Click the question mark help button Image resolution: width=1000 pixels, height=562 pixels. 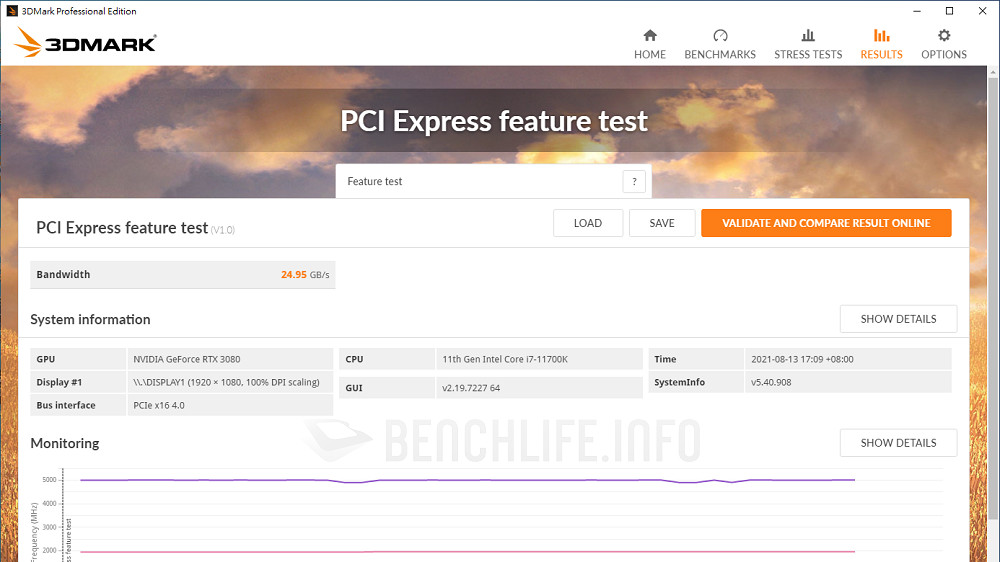tap(634, 182)
